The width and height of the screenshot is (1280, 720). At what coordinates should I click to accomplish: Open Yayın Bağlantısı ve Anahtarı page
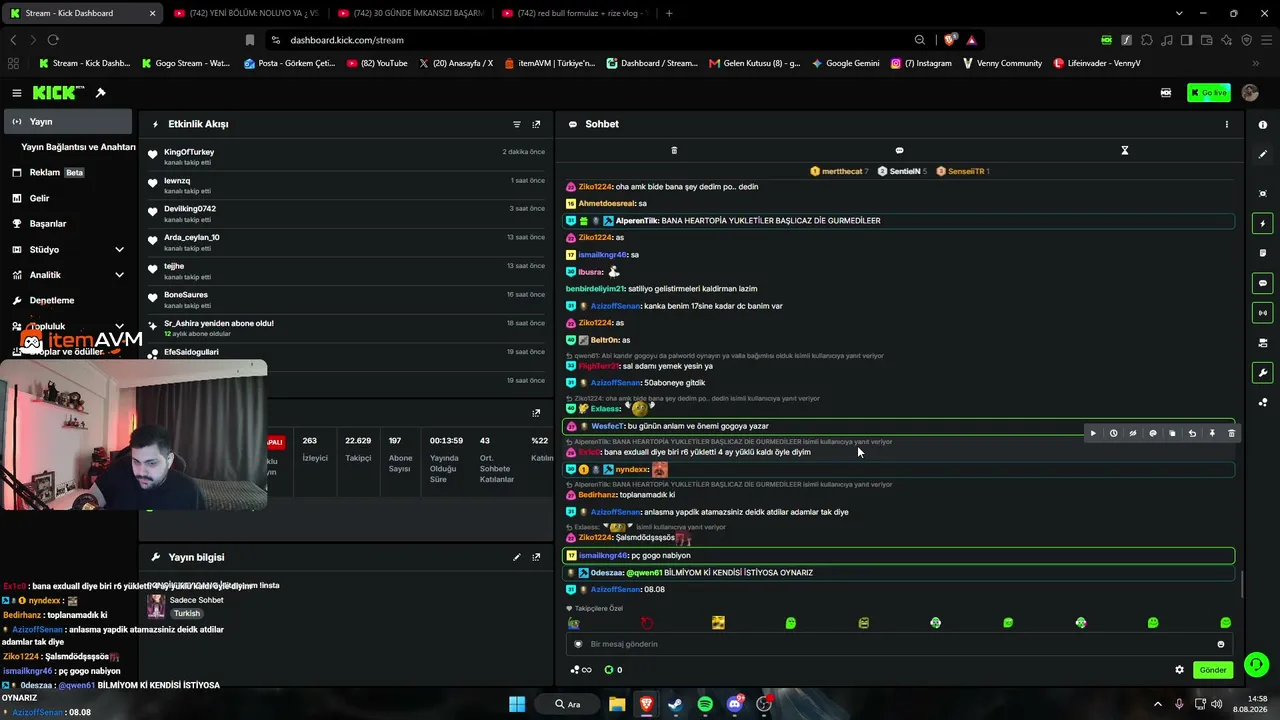pyautogui.click(x=78, y=147)
